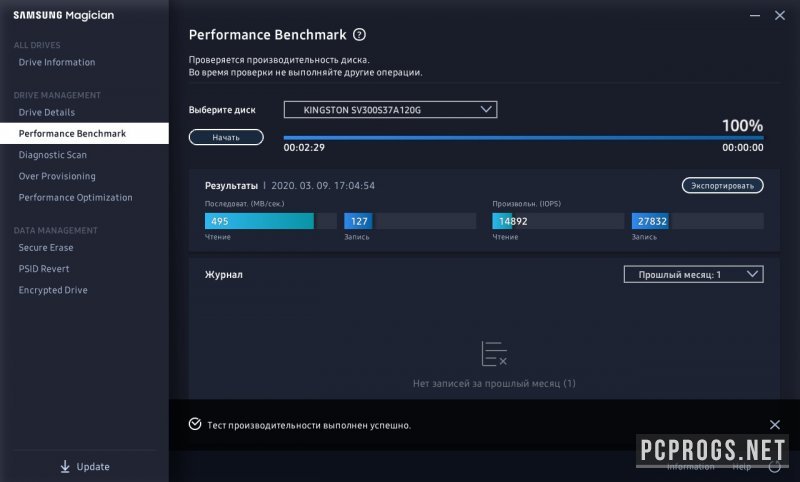Click the empty journal list icon
The image size is (800, 482).
[494, 353]
